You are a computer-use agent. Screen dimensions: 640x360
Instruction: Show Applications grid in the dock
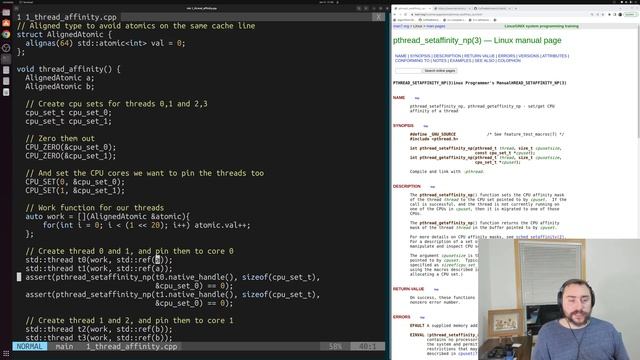tap(6, 353)
